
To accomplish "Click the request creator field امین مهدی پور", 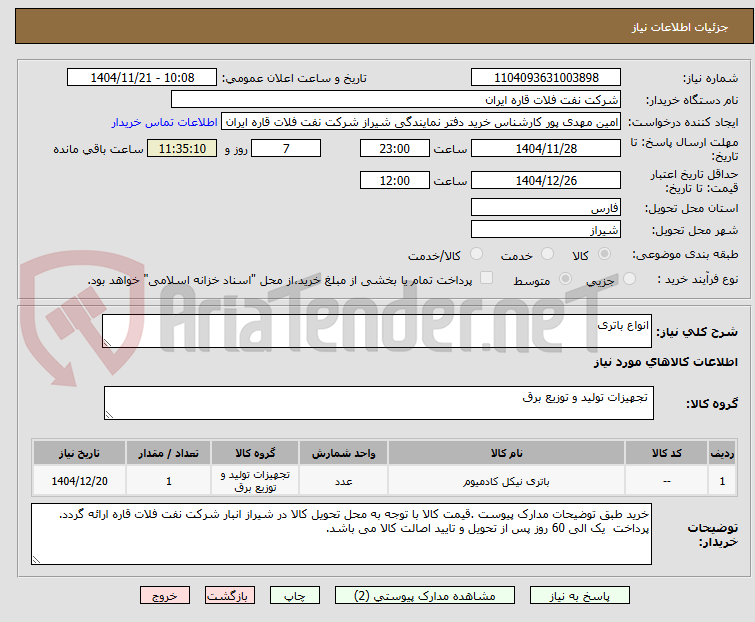I will pyautogui.click(x=421, y=122).
